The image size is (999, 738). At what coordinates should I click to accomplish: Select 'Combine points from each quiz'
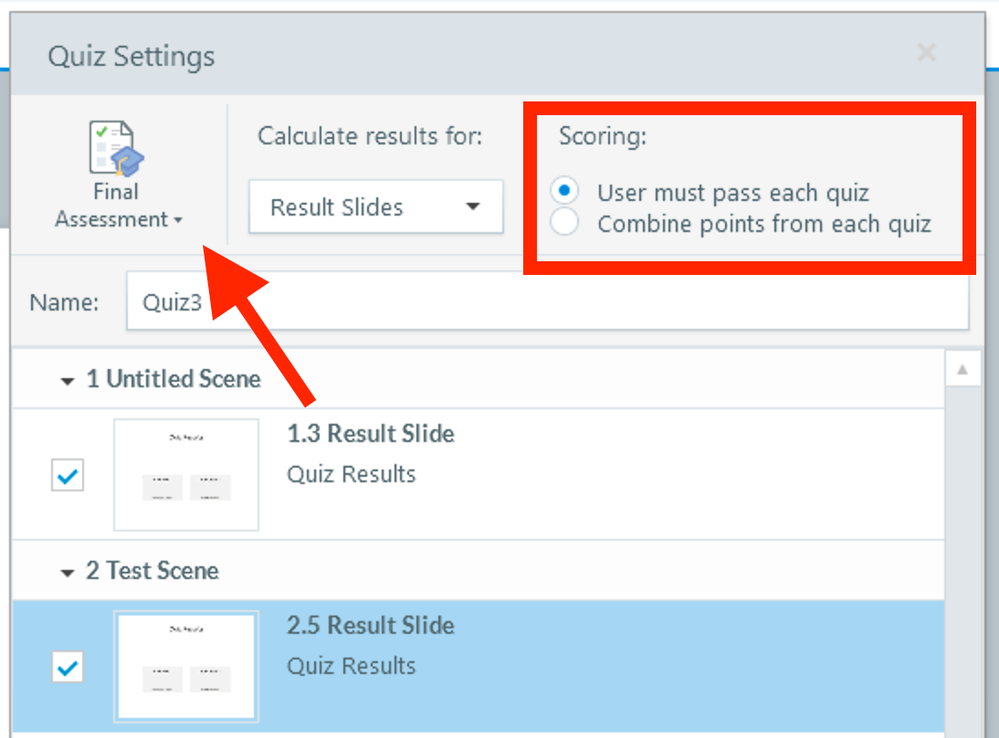tap(566, 223)
